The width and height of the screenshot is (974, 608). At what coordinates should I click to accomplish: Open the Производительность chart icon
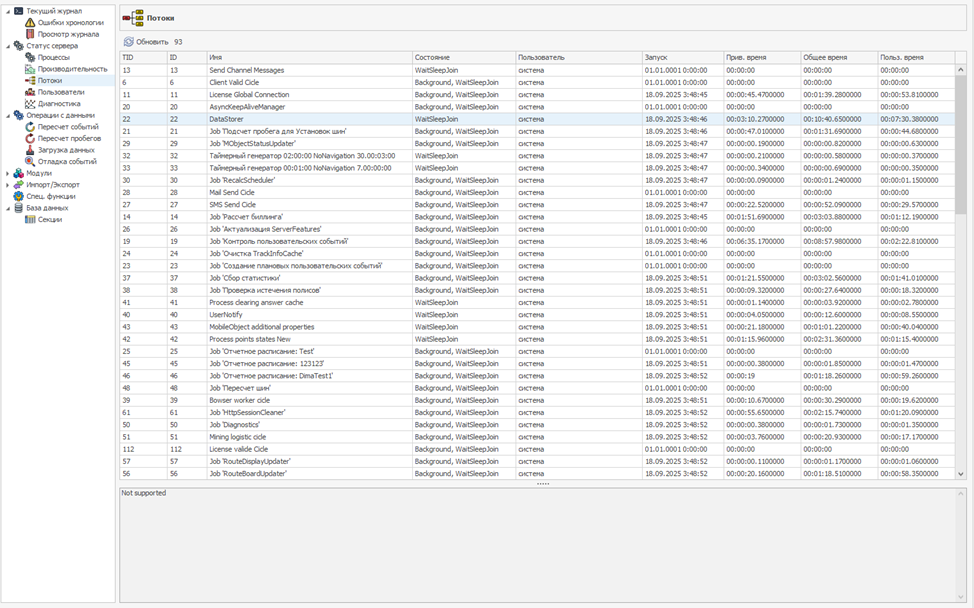pyautogui.click(x=30, y=69)
